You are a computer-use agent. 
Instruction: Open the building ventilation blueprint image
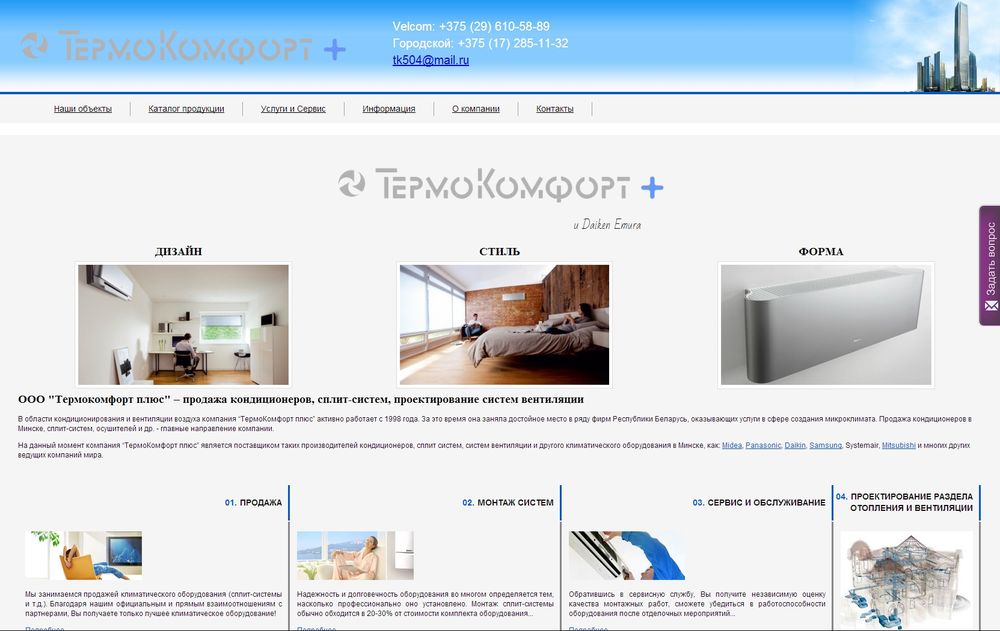[906, 580]
